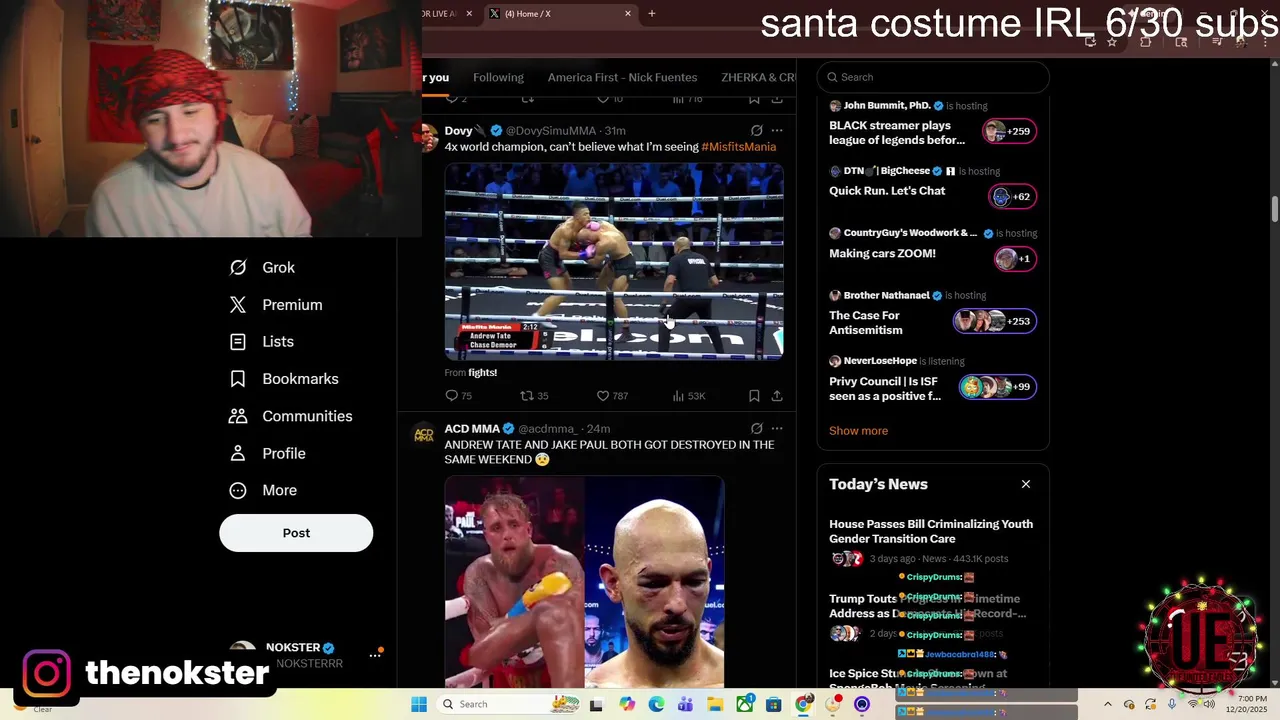Join the 'Making cars ZOOM!' space
This screenshot has width=1280, height=720.
(882, 254)
